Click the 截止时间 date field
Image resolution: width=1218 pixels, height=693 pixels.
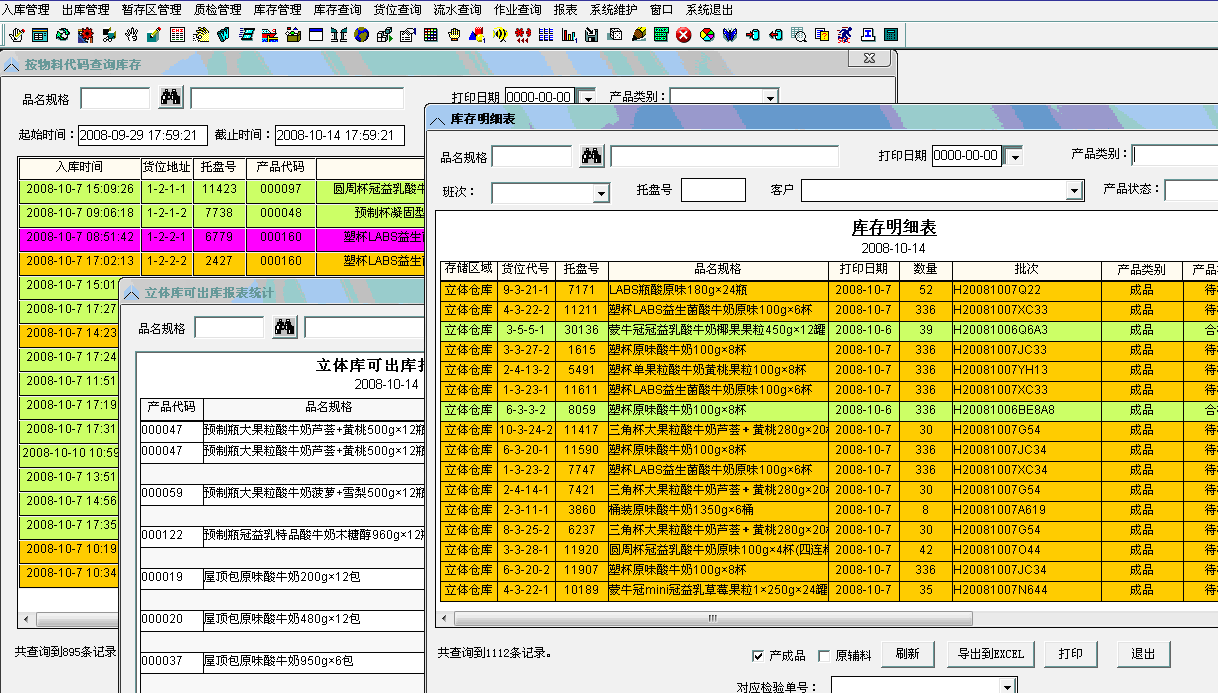[x=340, y=135]
